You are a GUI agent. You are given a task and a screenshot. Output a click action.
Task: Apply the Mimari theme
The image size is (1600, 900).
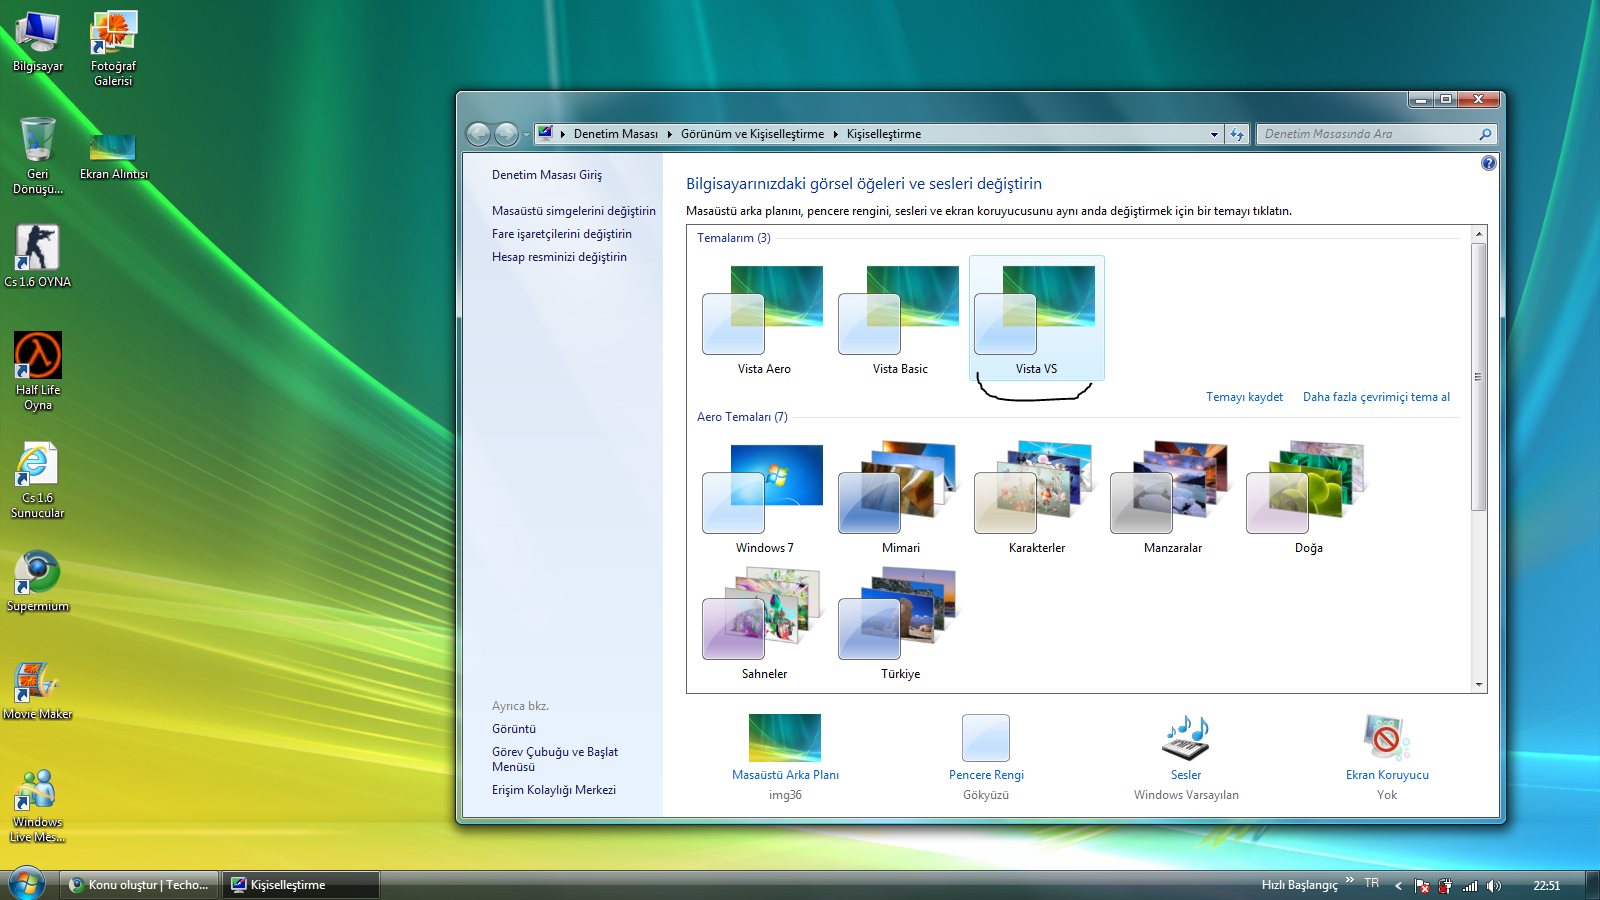900,498
